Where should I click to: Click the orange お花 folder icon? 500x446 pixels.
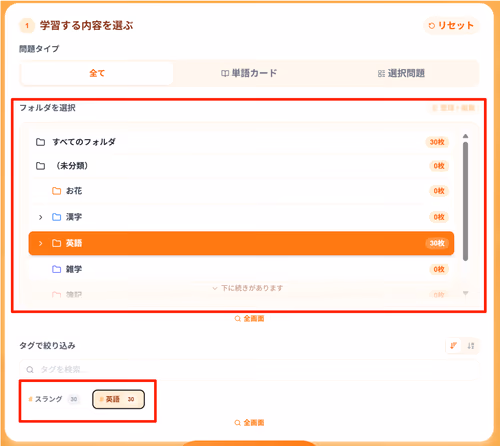click(57, 191)
